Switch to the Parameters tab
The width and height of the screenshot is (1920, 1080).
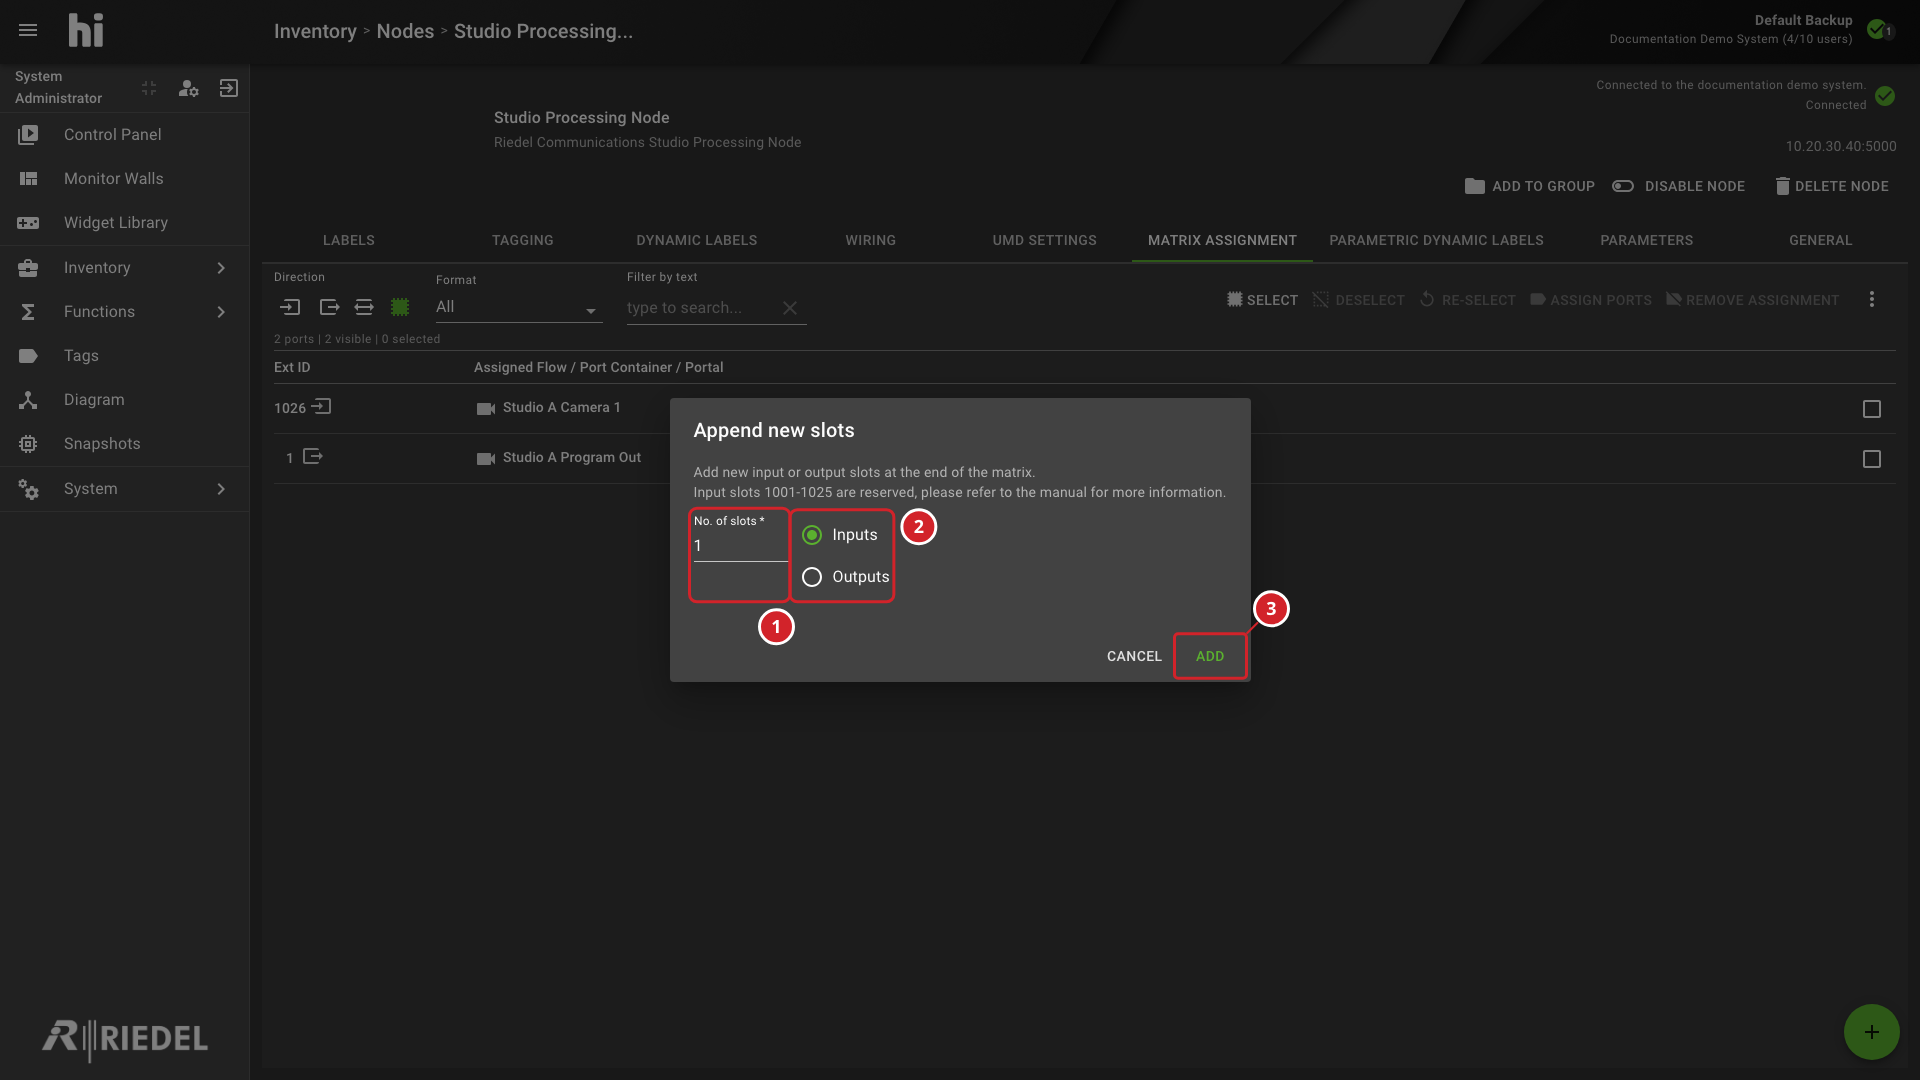pyautogui.click(x=1647, y=240)
